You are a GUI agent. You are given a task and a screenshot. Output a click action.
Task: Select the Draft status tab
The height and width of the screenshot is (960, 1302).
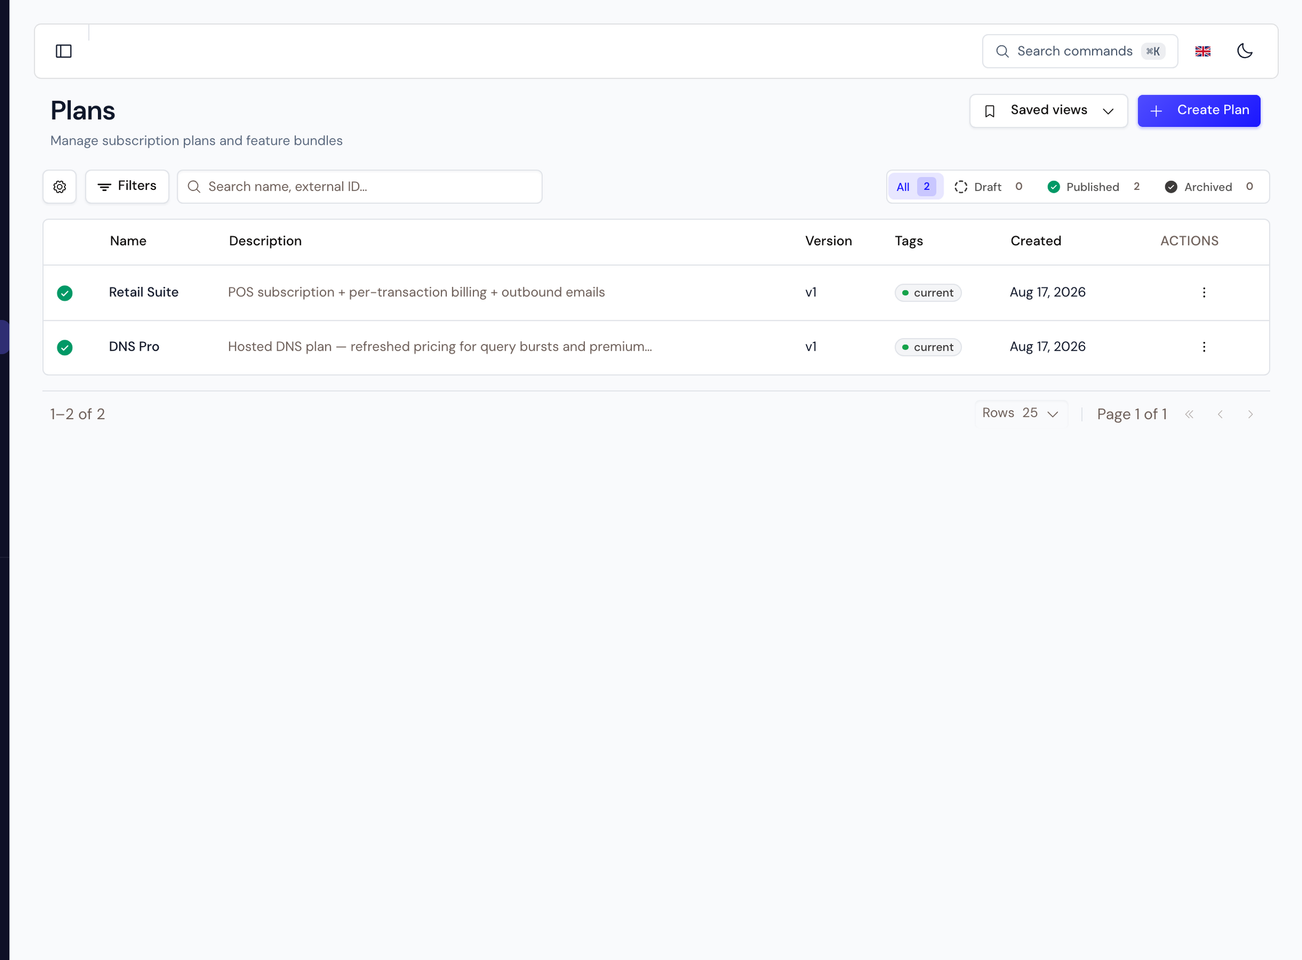click(989, 187)
